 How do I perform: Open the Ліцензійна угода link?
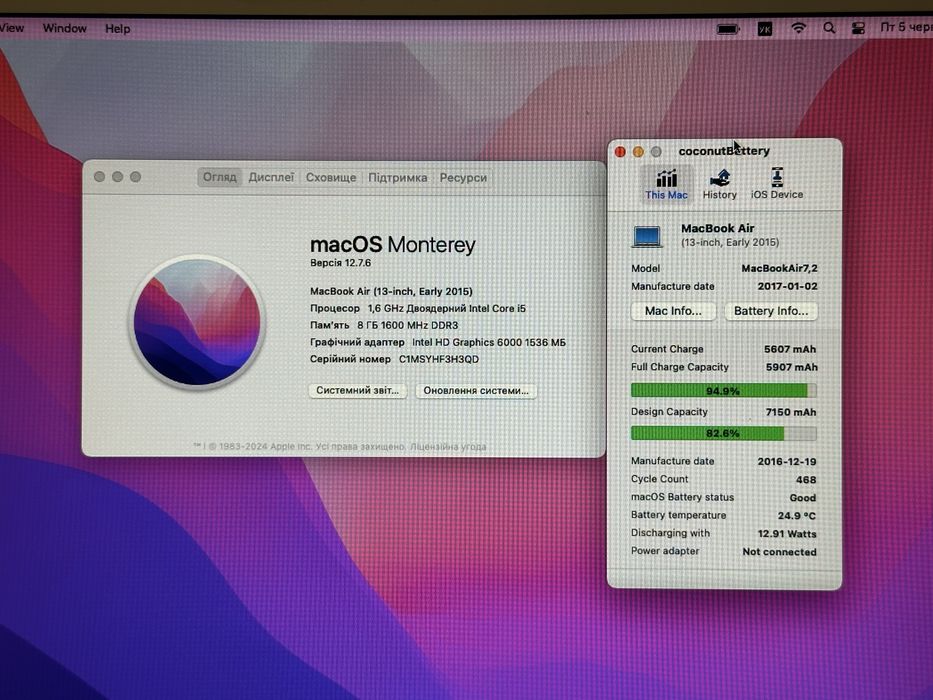click(x=448, y=446)
